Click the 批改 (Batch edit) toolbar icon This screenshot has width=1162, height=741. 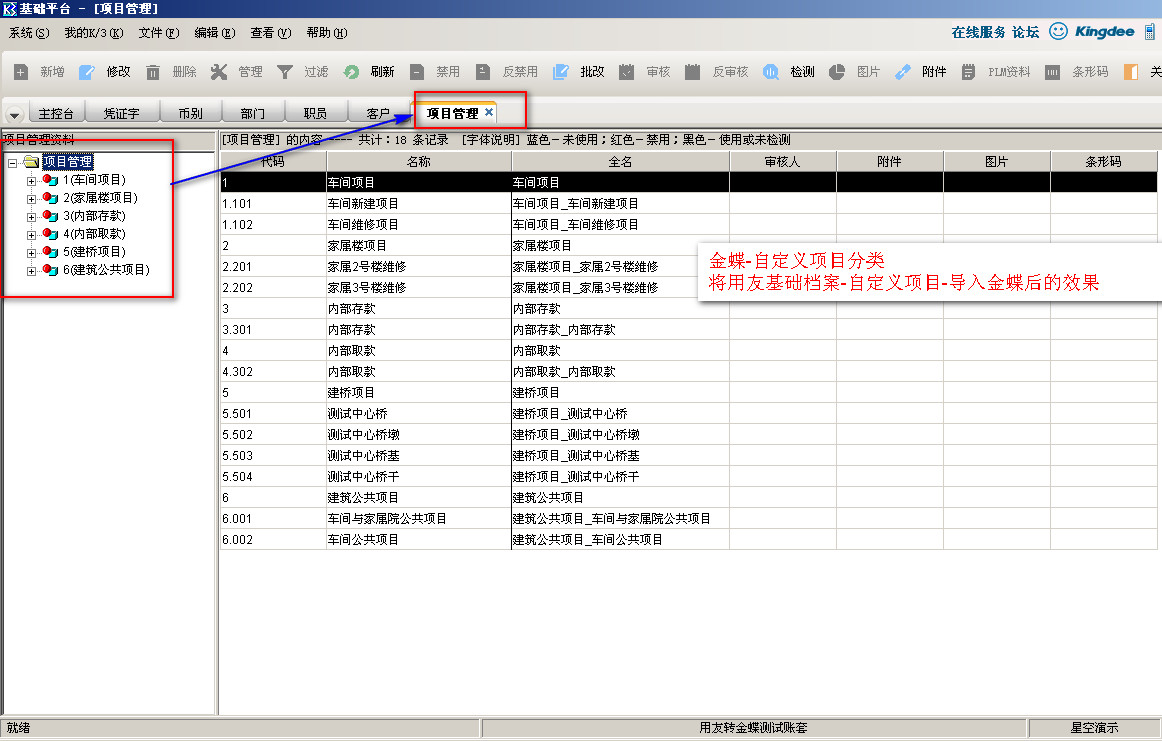pos(561,72)
